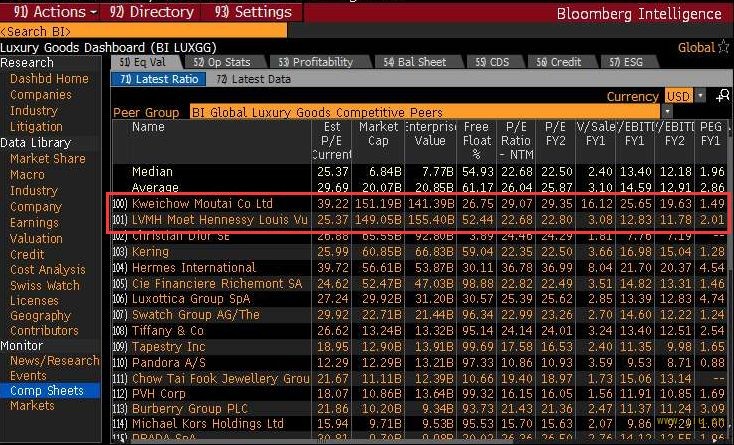Open Valuation in the sidebar
Image resolution: width=734 pixels, height=445 pixels.
click(36, 239)
